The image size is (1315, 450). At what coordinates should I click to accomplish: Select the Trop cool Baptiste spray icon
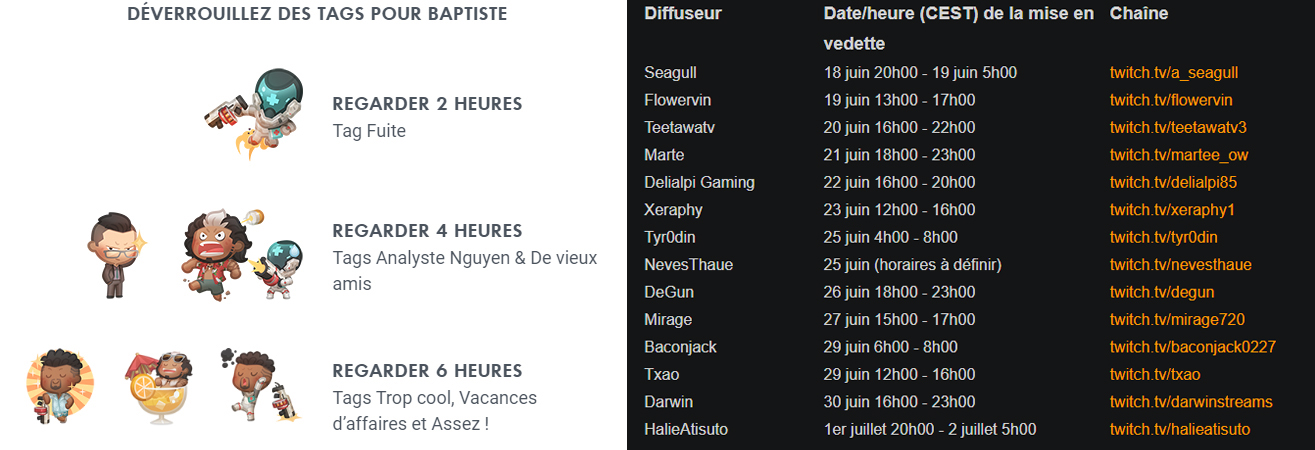click(59, 385)
